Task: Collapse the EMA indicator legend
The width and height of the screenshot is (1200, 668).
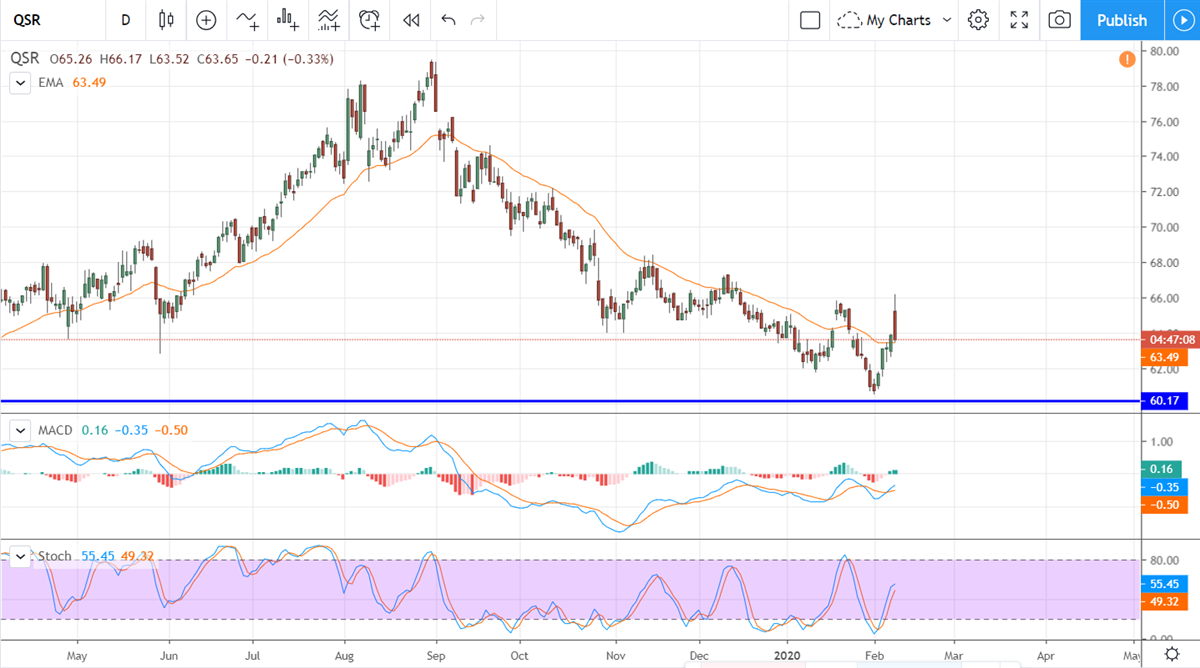Action: pyautogui.click(x=20, y=83)
